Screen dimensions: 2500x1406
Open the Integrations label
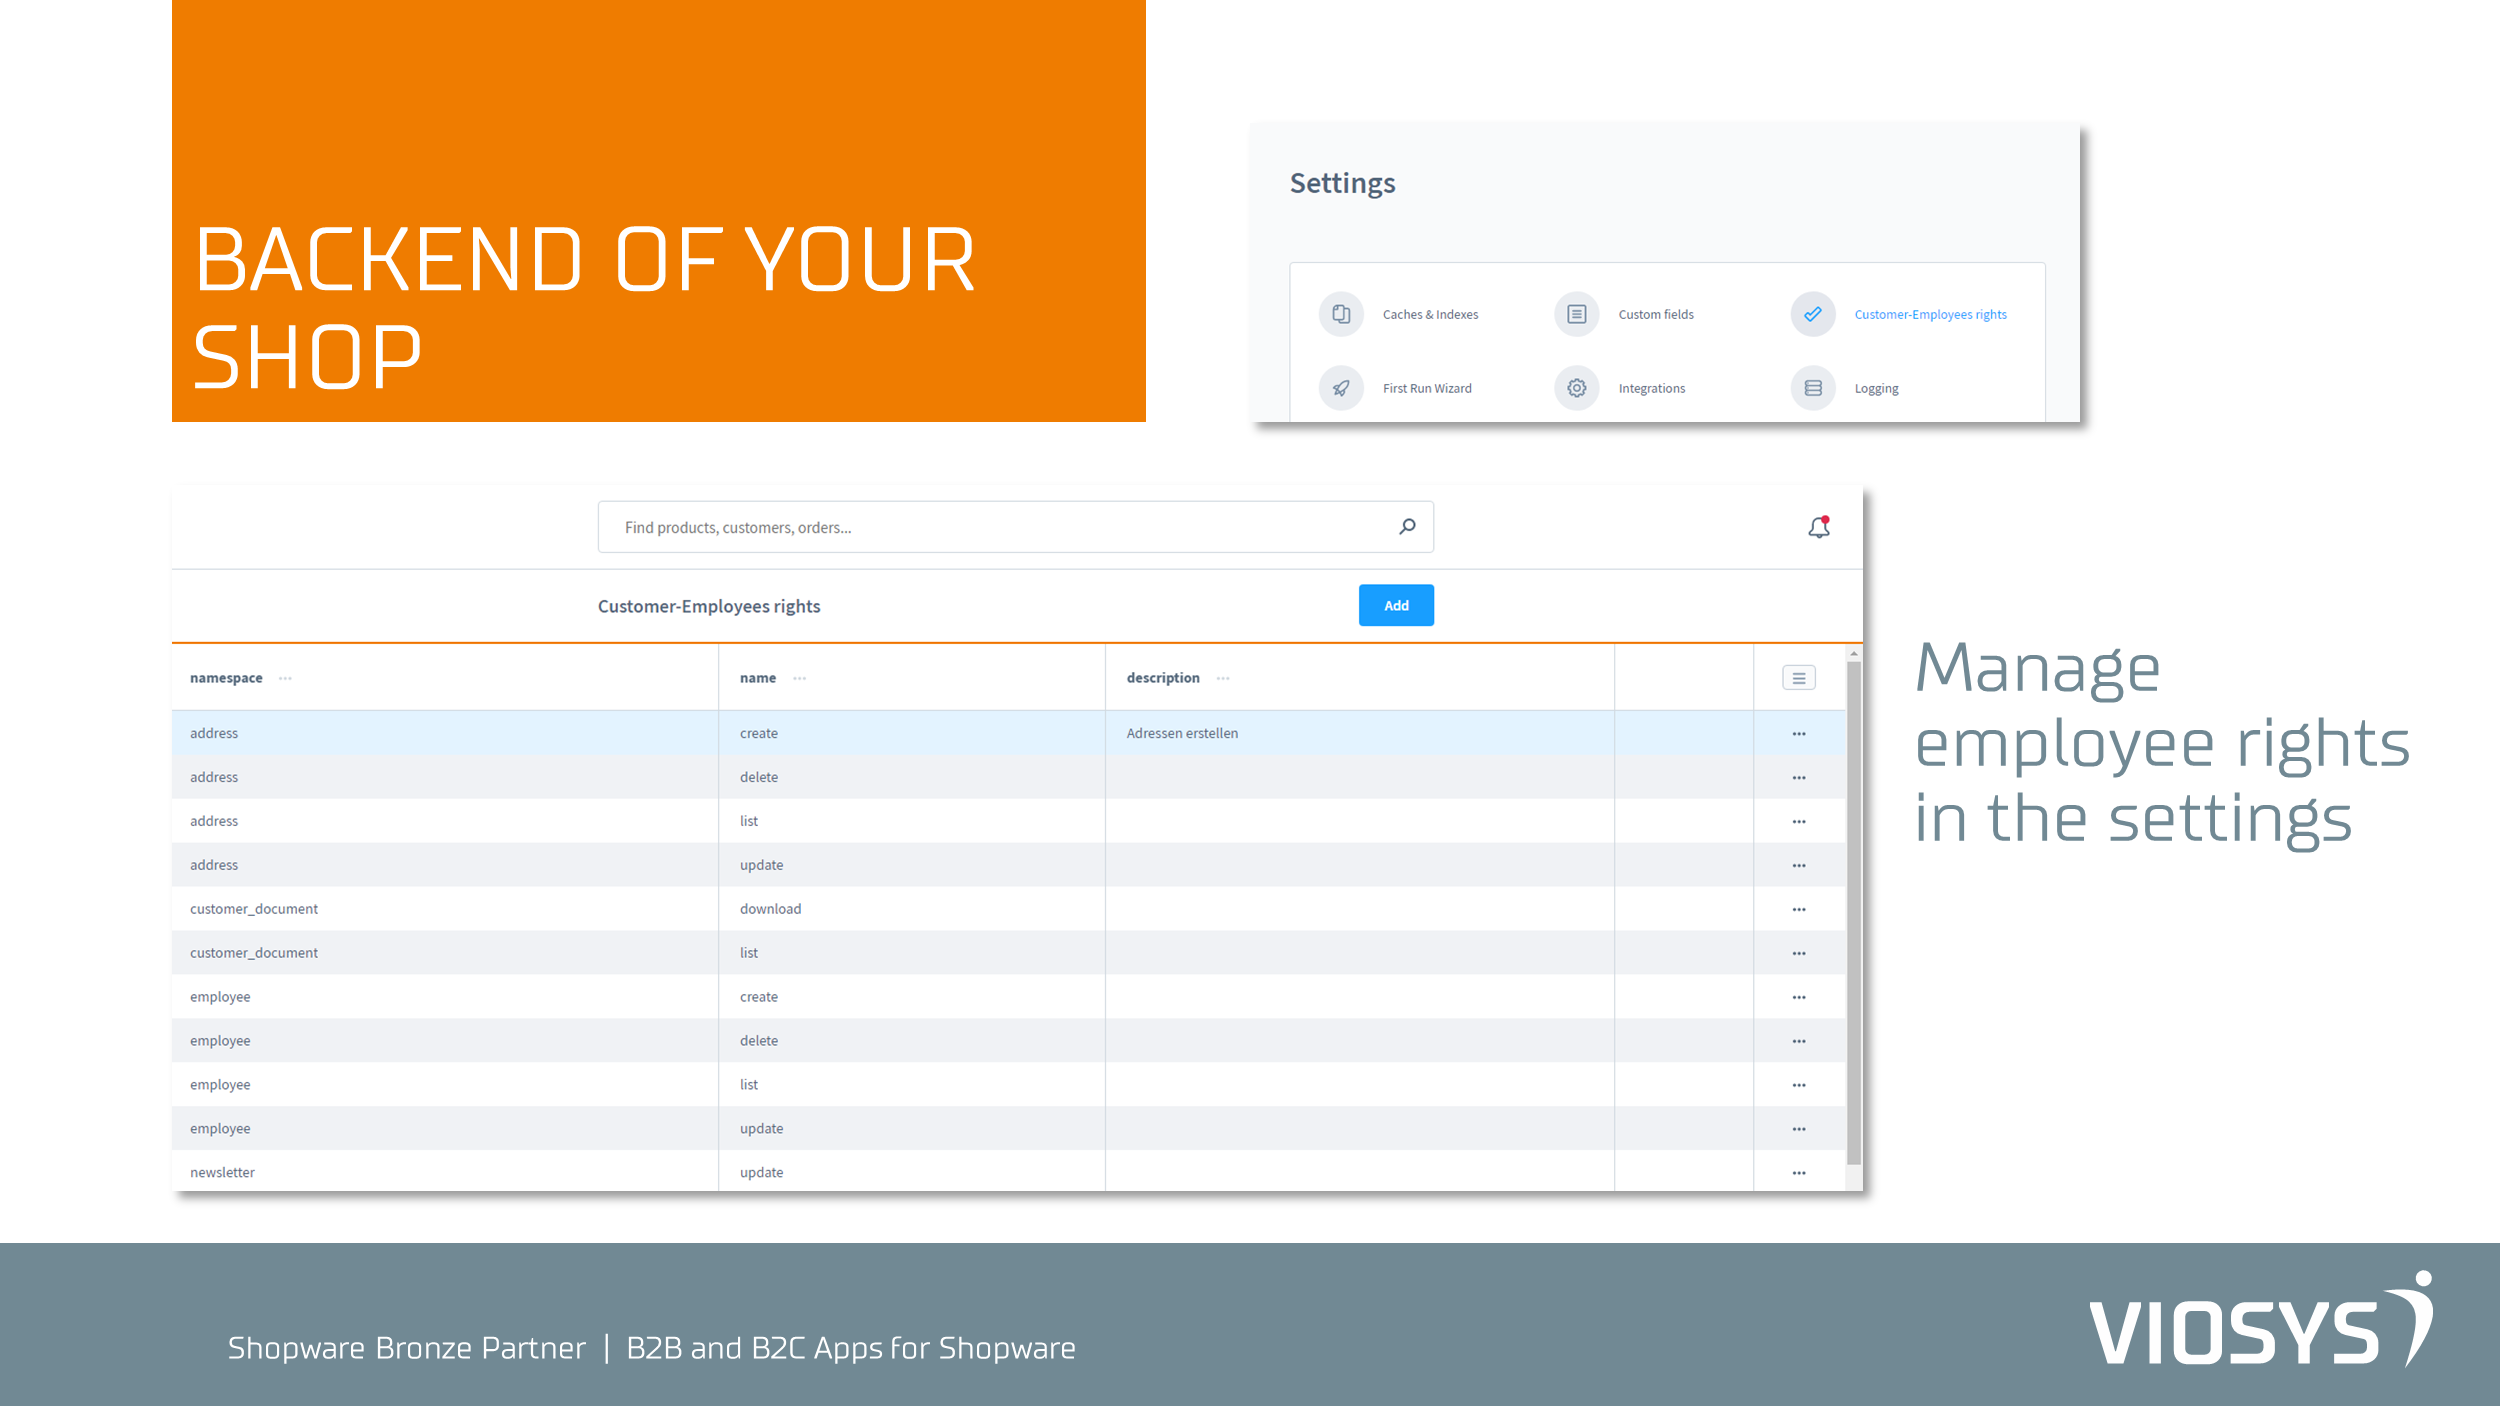pos(1652,388)
